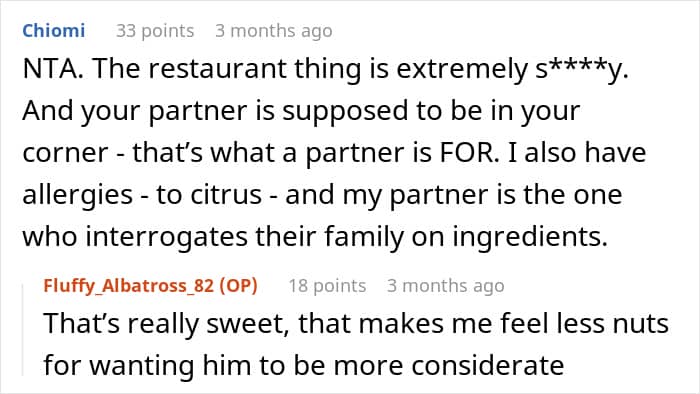Click the word allergies in the comment
Image resolution: width=700 pixels, height=394 pixels.
pyautogui.click(x=78, y=195)
